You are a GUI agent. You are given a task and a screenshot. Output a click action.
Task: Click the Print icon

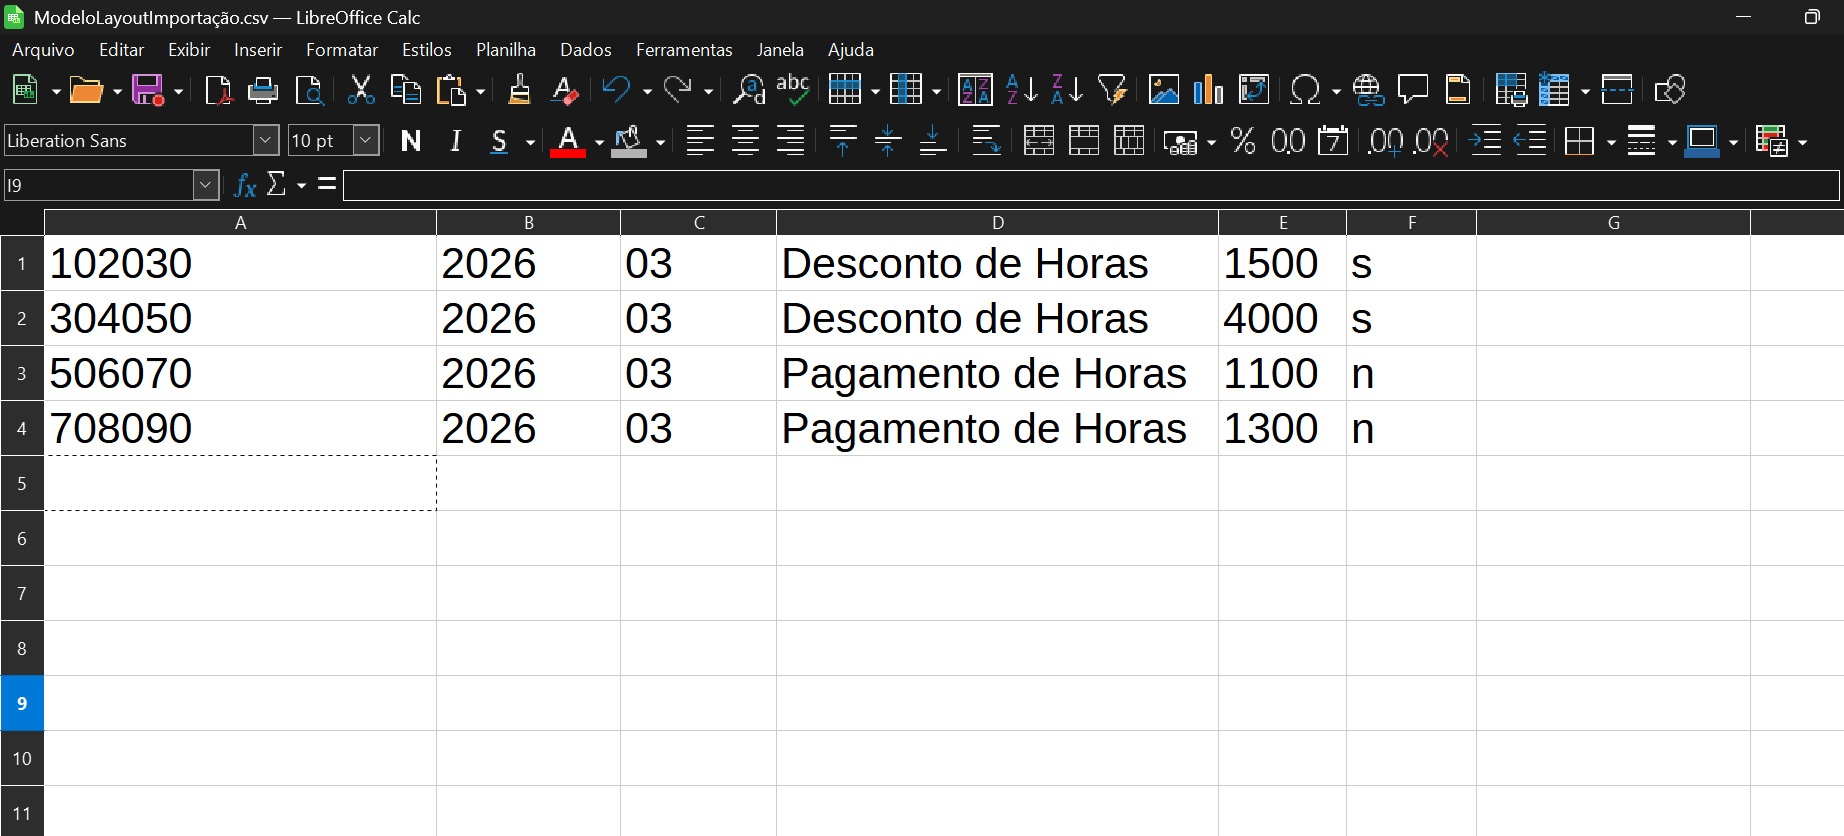[263, 90]
